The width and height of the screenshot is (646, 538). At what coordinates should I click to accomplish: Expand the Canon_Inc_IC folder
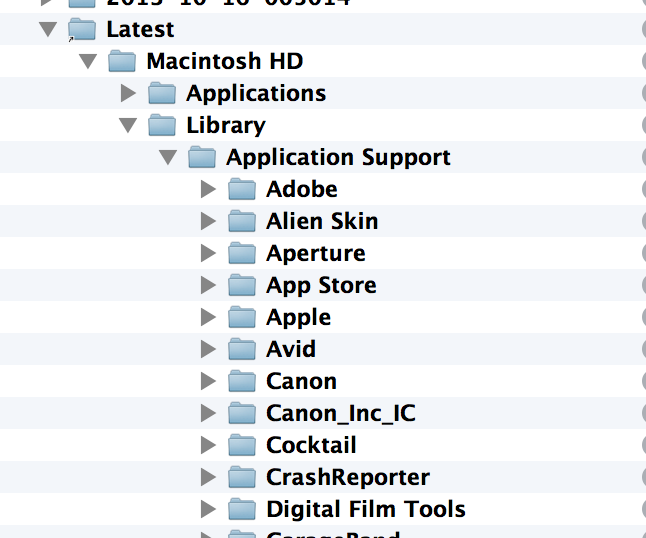pyautogui.click(x=208, y=413)
